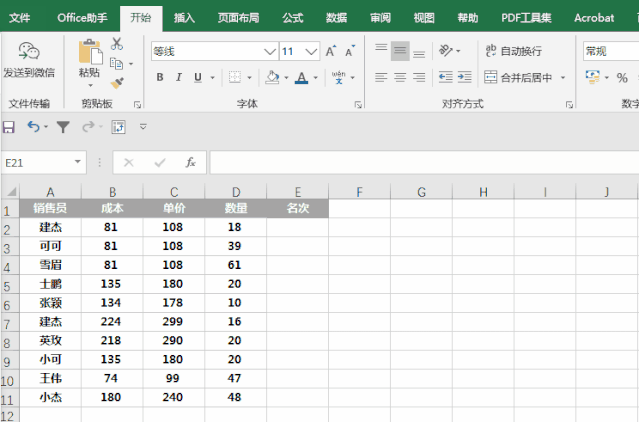Select the Format Painter brush

click(x=117, y=83)
